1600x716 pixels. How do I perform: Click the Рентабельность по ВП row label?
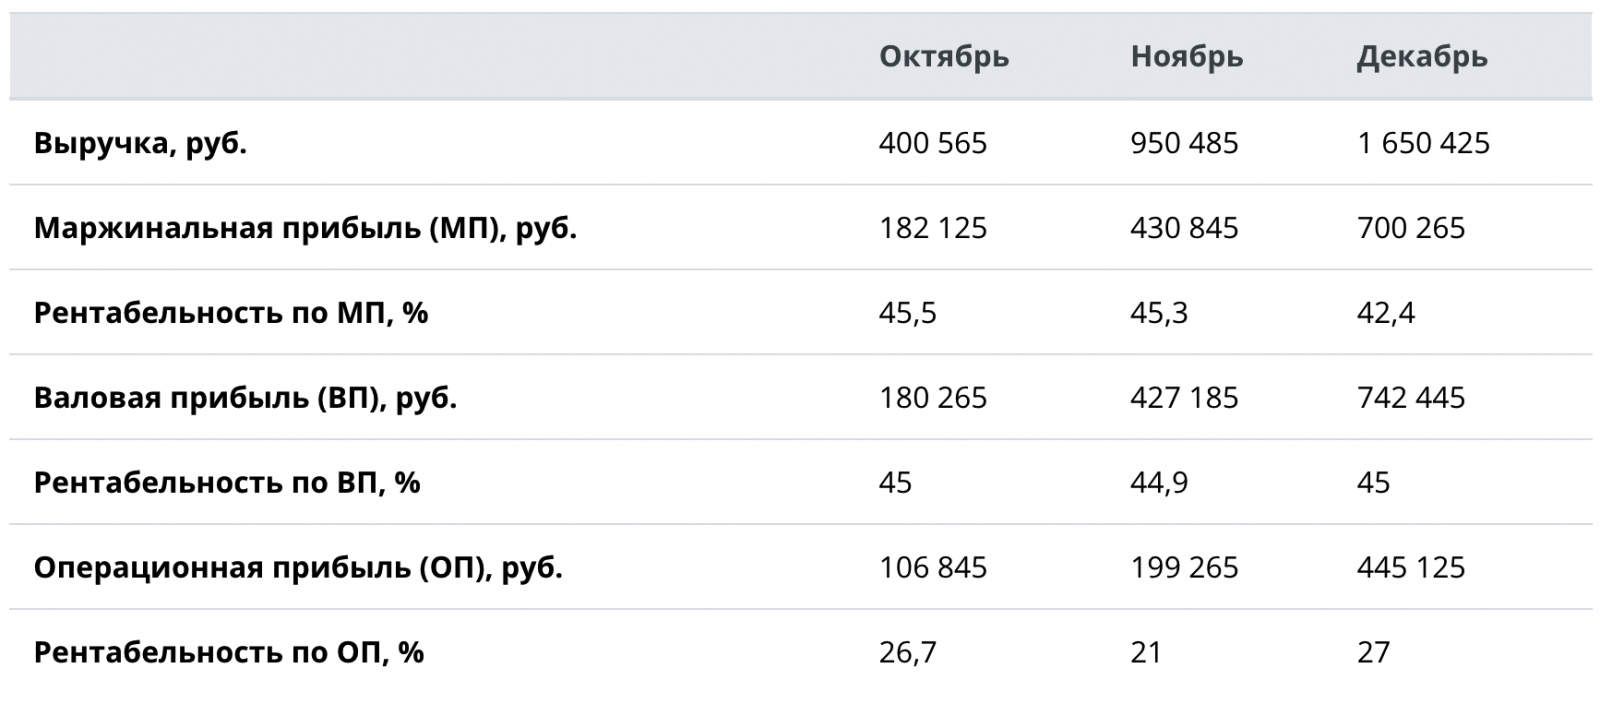pos(226,484)
